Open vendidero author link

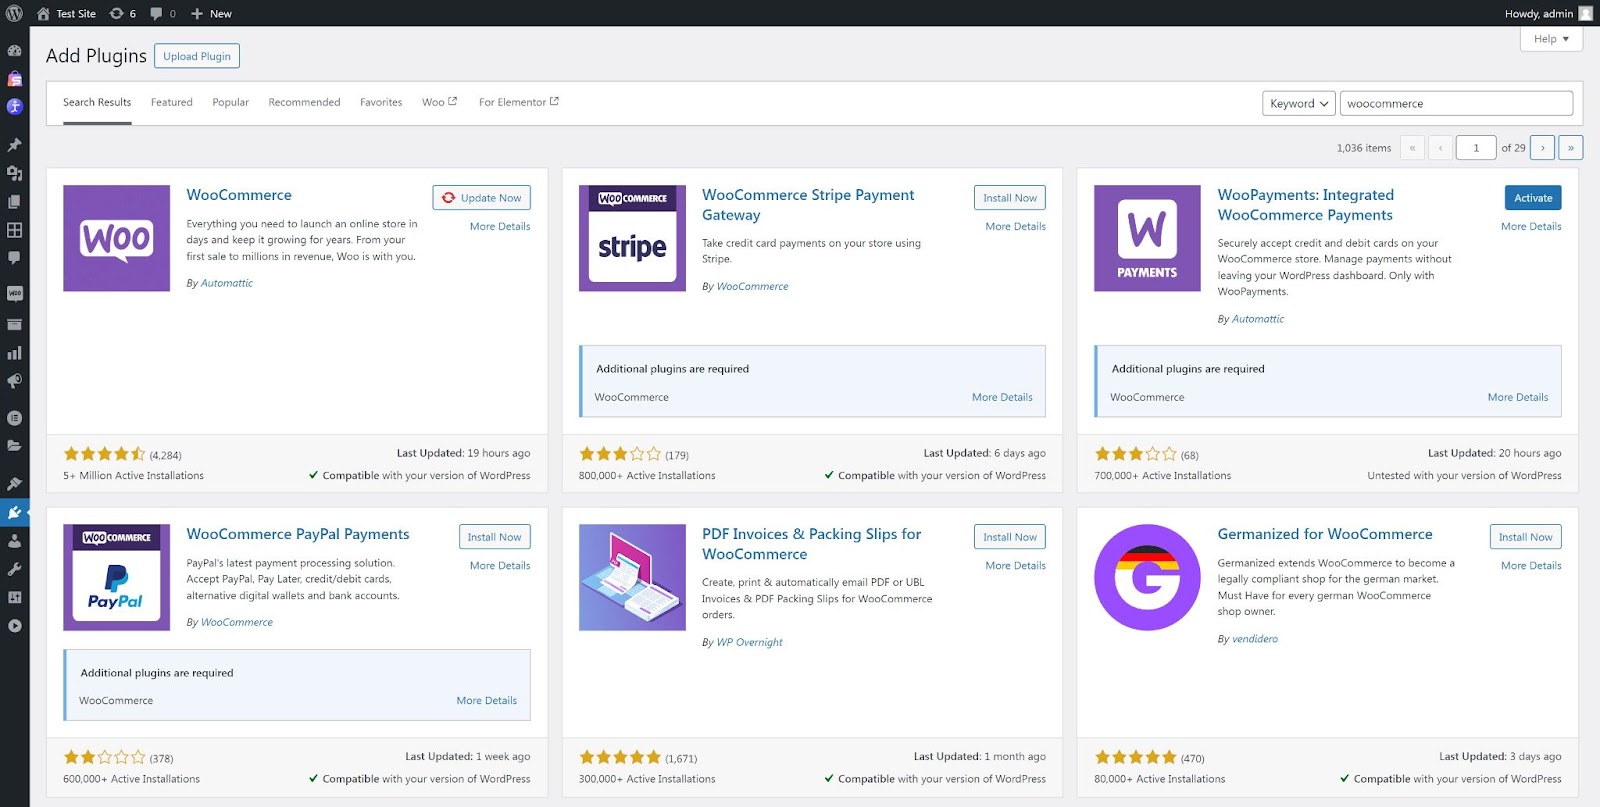pos(1255,639)
